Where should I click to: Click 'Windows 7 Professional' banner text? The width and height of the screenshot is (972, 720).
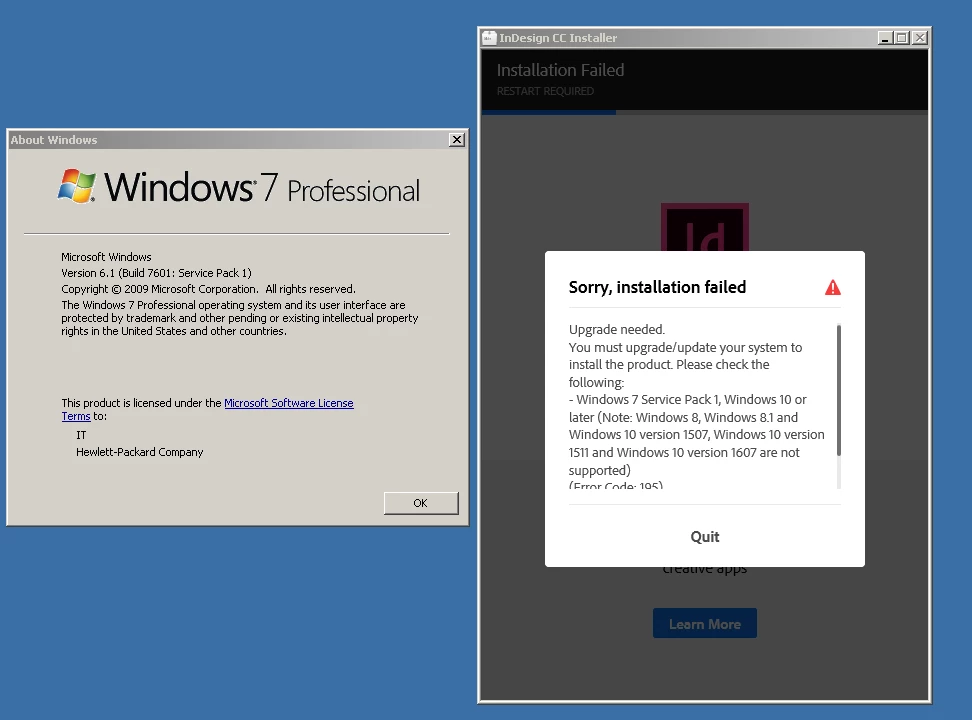coord(262,187)
